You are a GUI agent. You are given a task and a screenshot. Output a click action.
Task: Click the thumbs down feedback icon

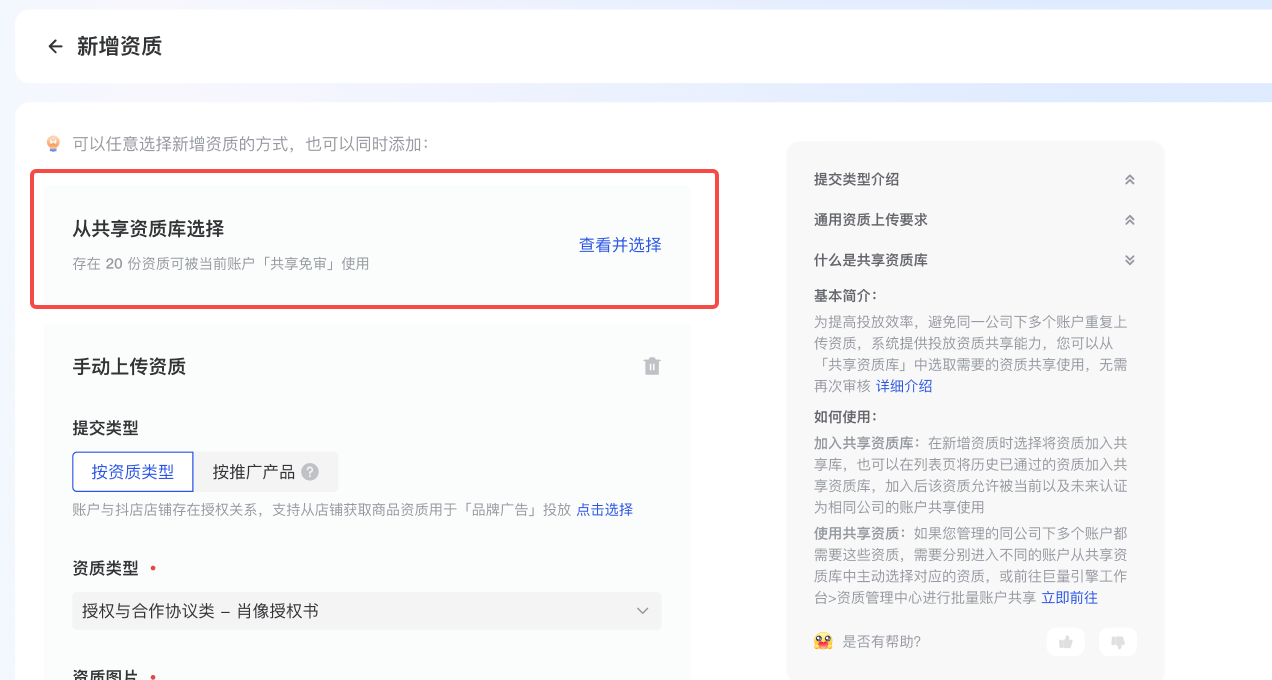[1118, 642]
